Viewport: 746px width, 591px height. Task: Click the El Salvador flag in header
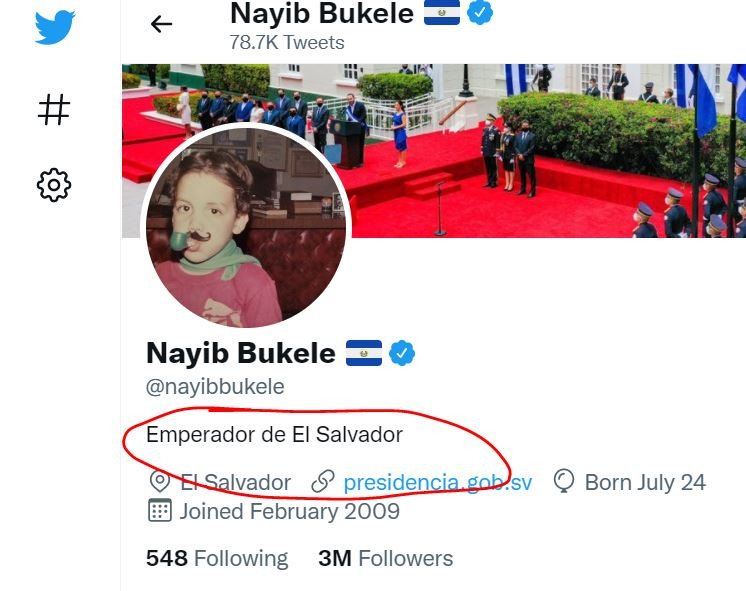point(442,12)
